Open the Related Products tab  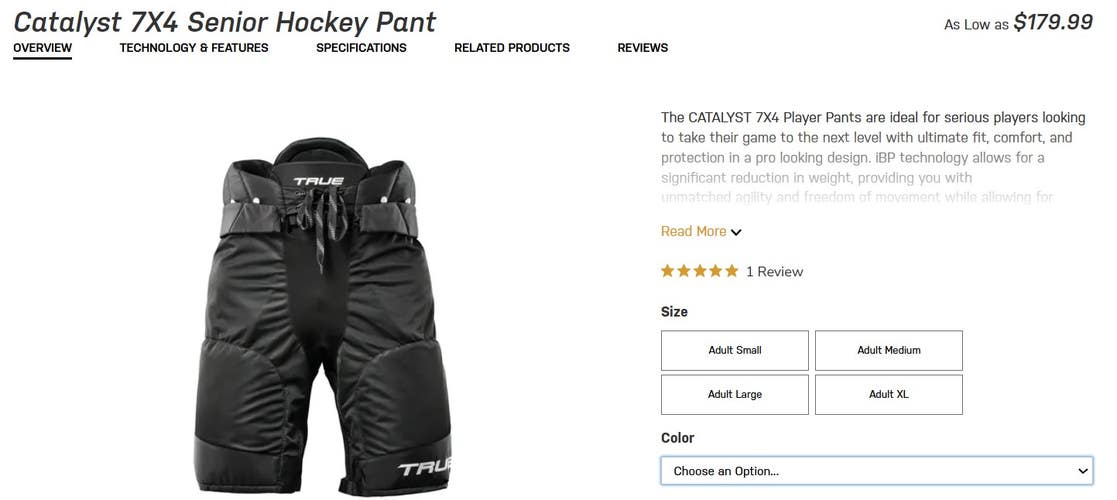512,48
